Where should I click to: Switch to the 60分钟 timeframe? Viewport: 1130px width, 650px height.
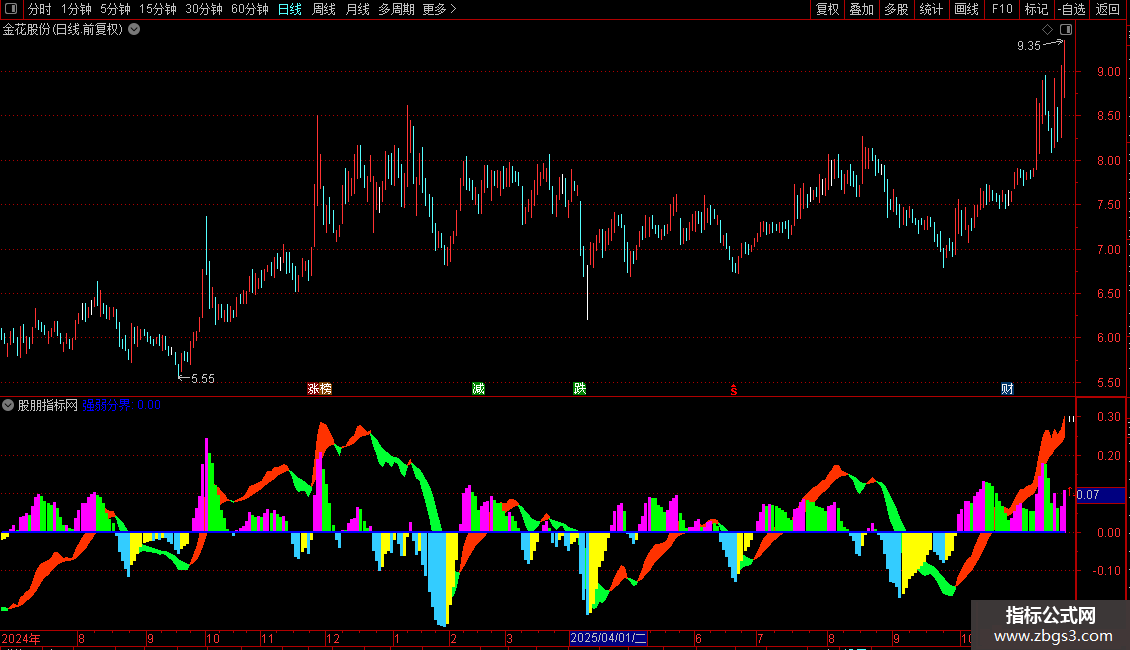(x=249, y=9)
